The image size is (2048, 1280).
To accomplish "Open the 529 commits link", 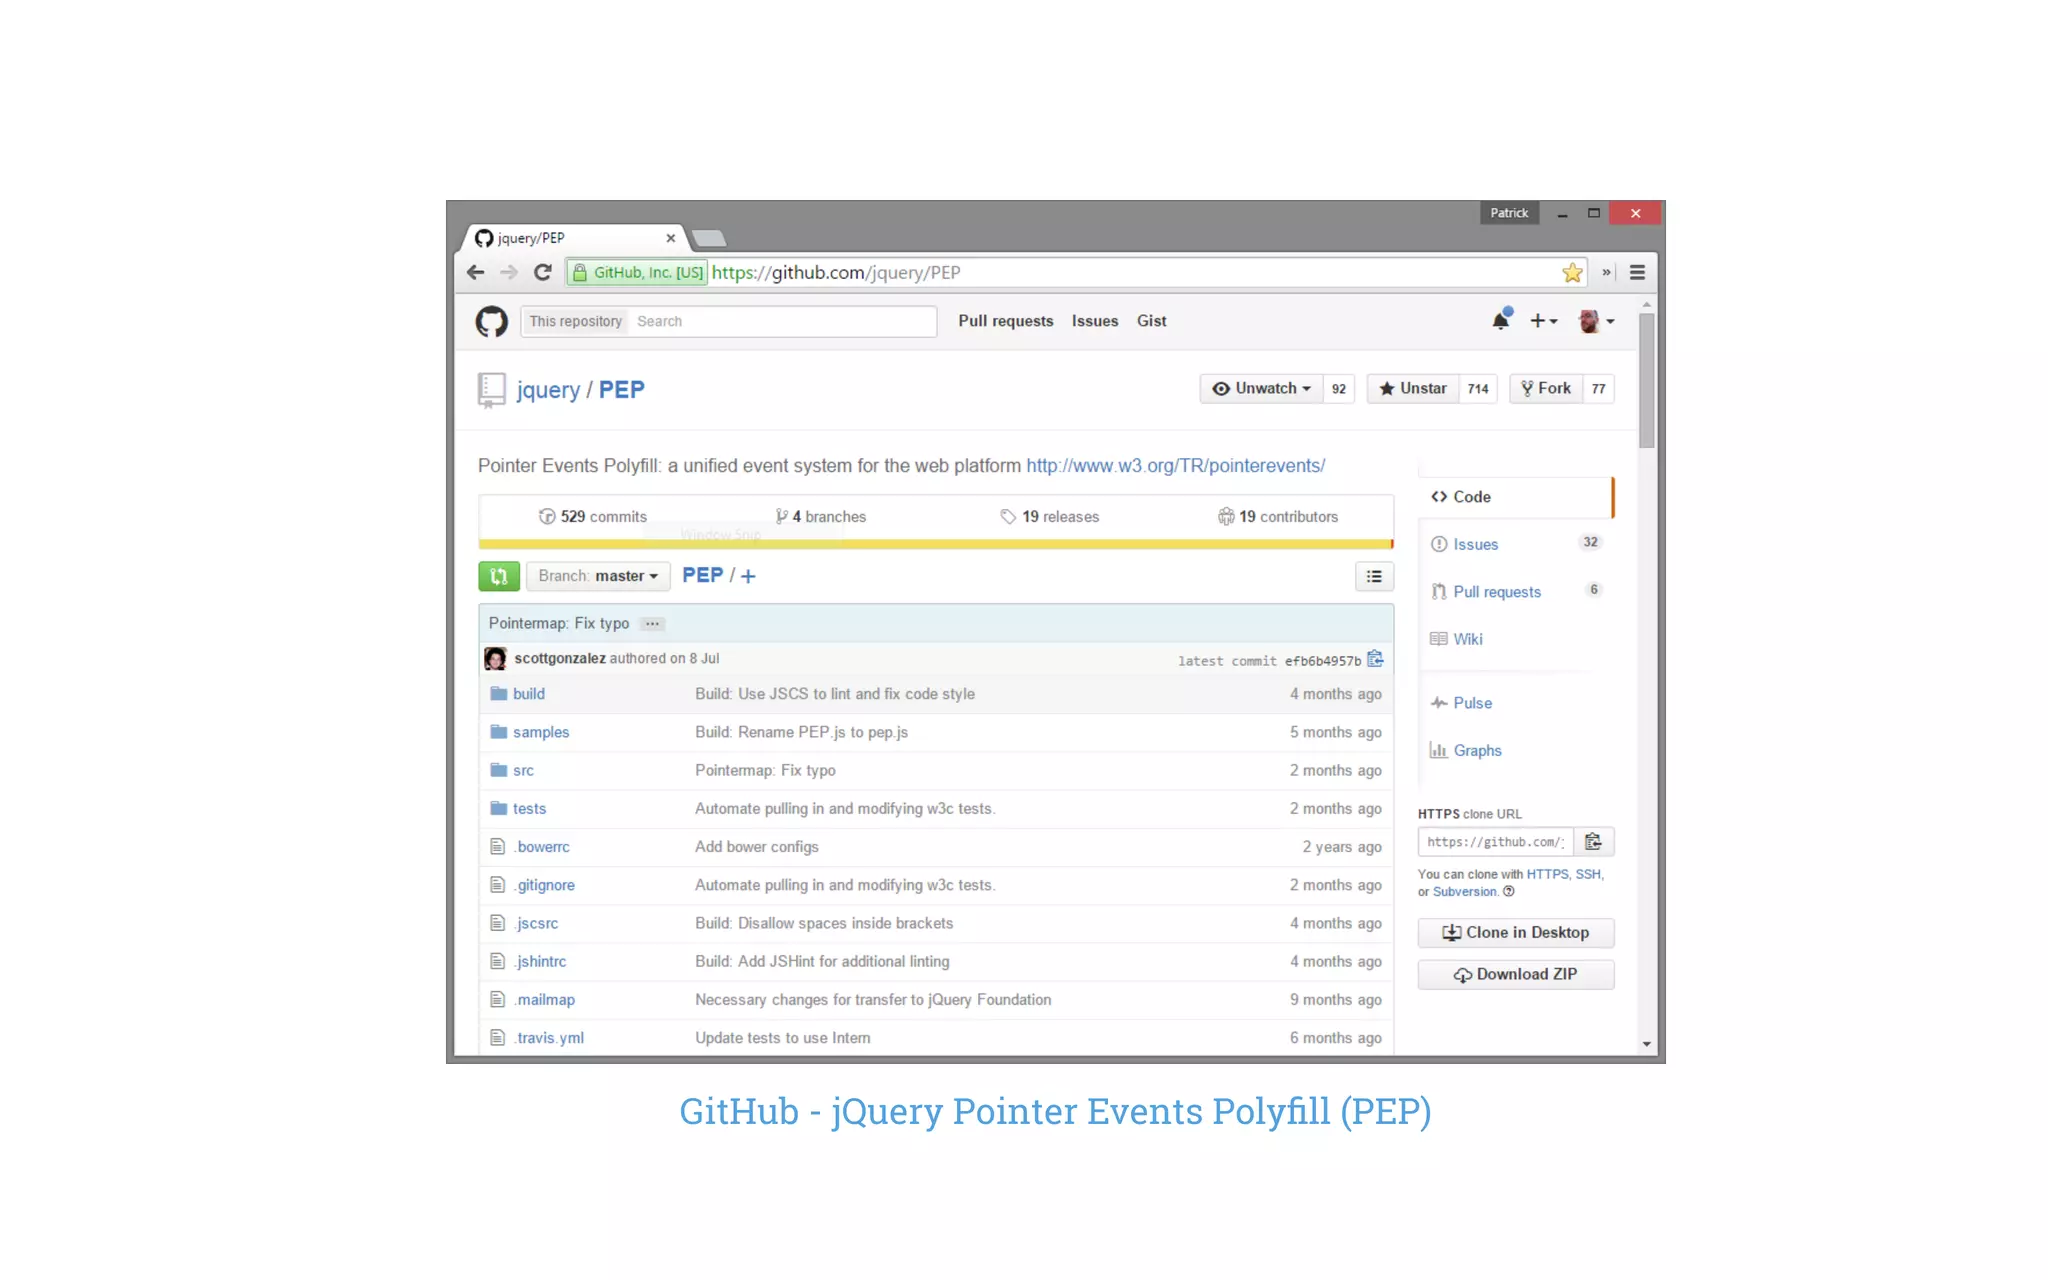I will pos(593,517).
